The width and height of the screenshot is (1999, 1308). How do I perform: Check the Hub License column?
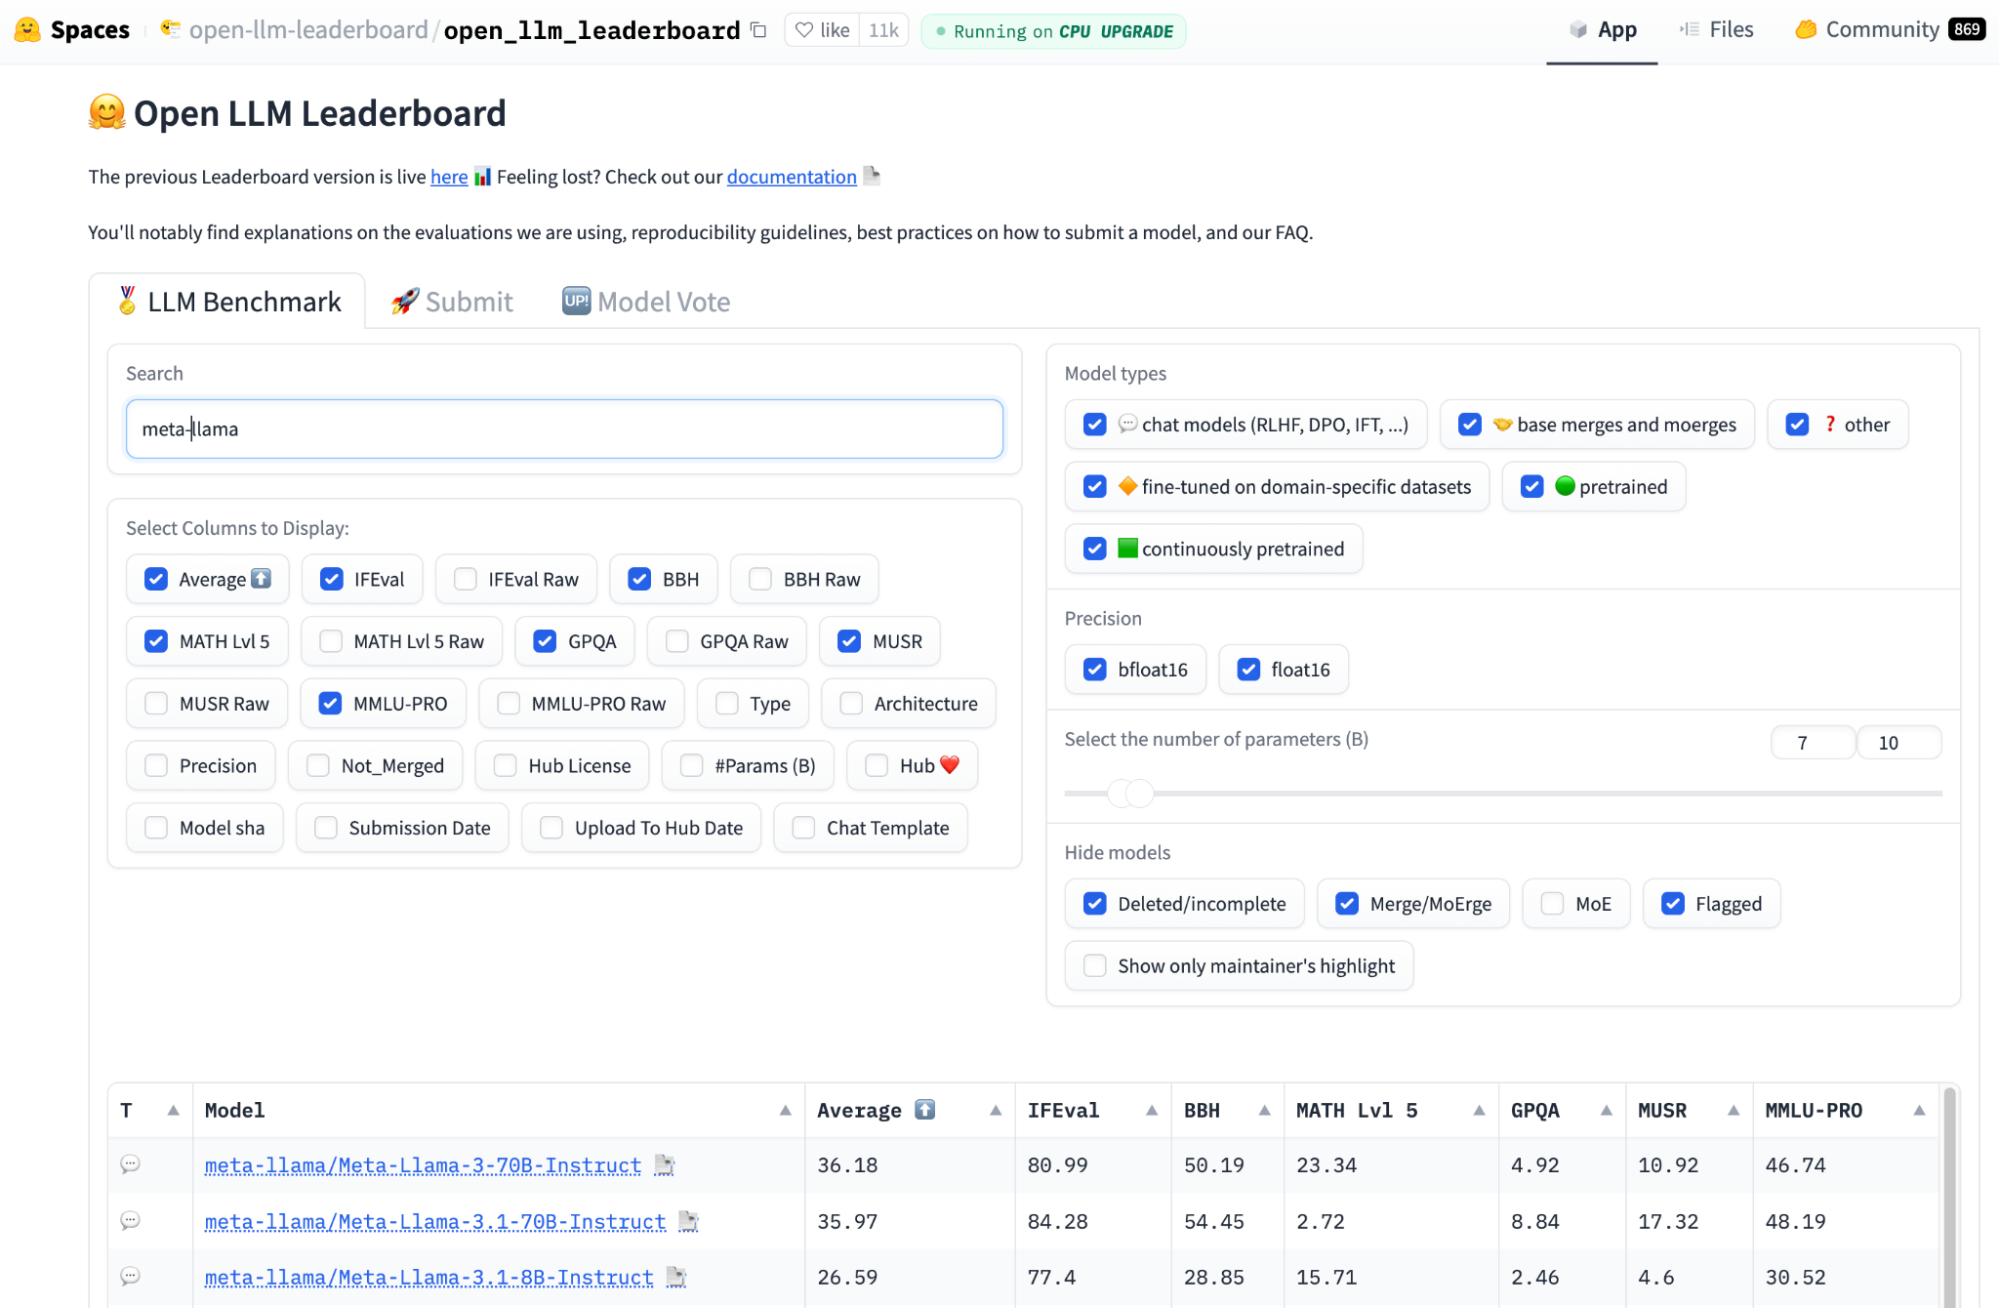pyautogui.click(x=505, y=765)
